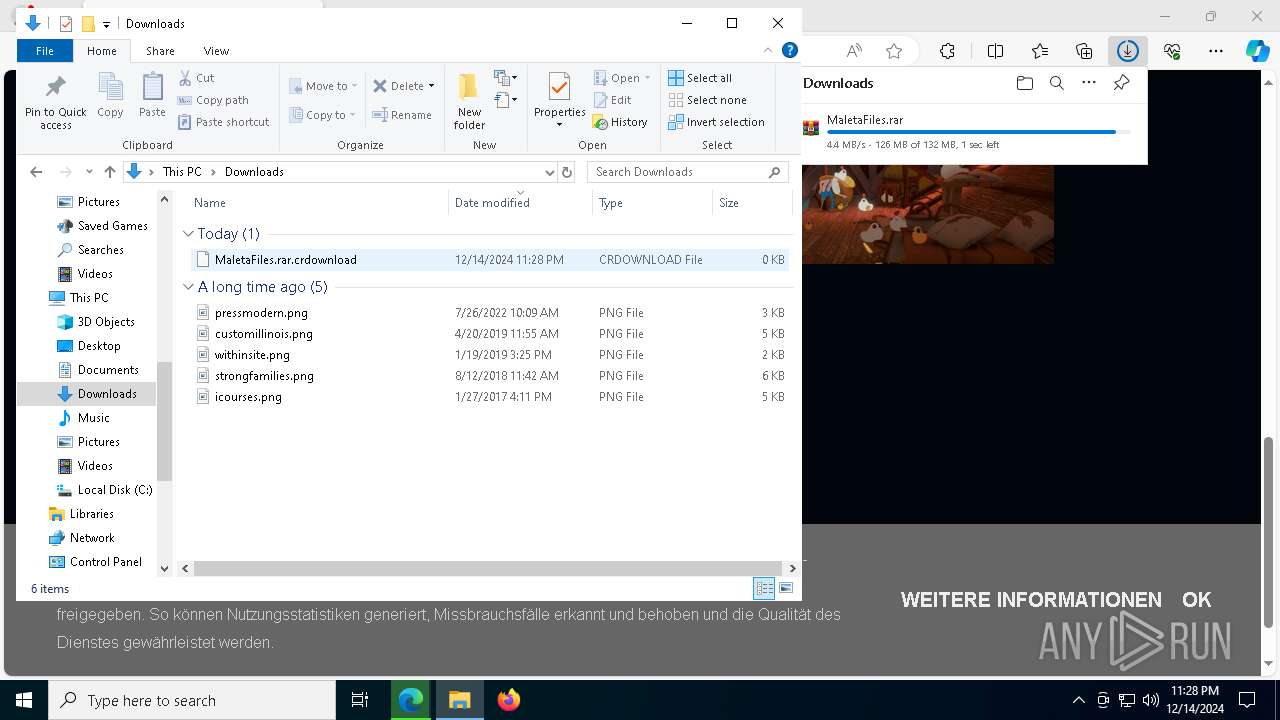Click Paste shortcut command
The width and height of the screenshot is (1280, 720).
point(223,122)
